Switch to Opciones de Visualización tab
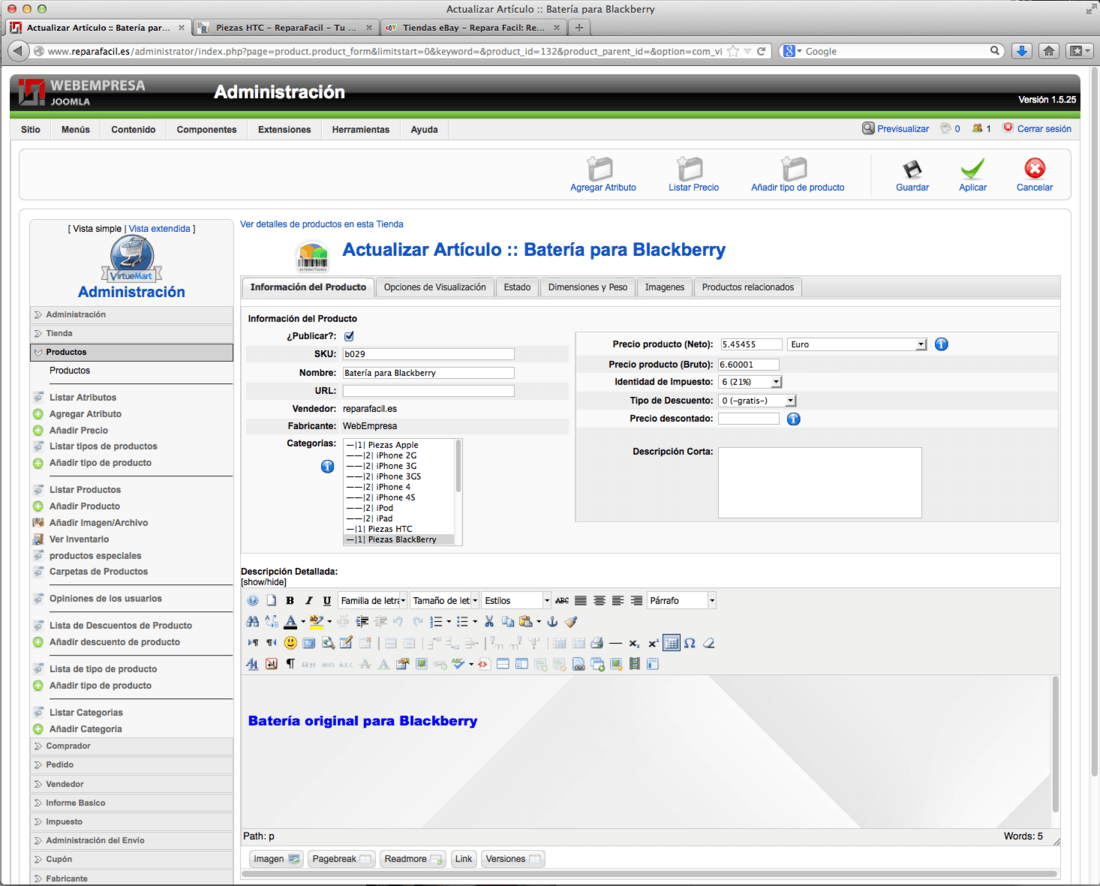This screenshot has height=886, width=1100. click(434, 287)
